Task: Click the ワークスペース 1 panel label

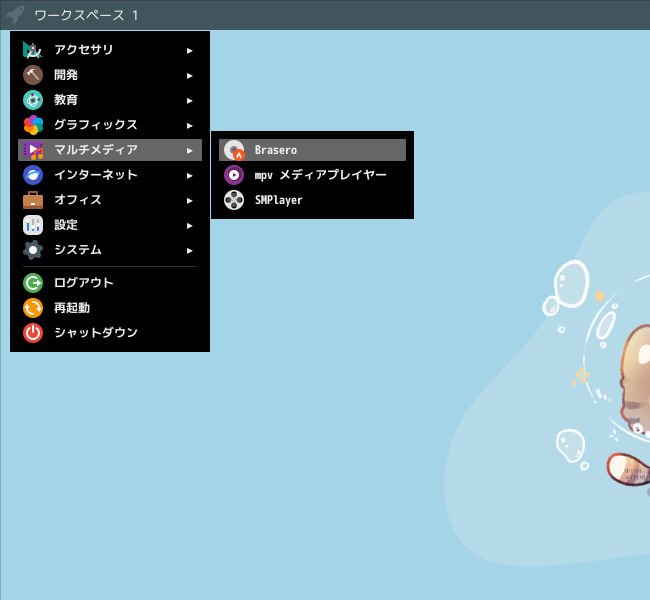Action: pyautogui.click(x=86, y=15)
